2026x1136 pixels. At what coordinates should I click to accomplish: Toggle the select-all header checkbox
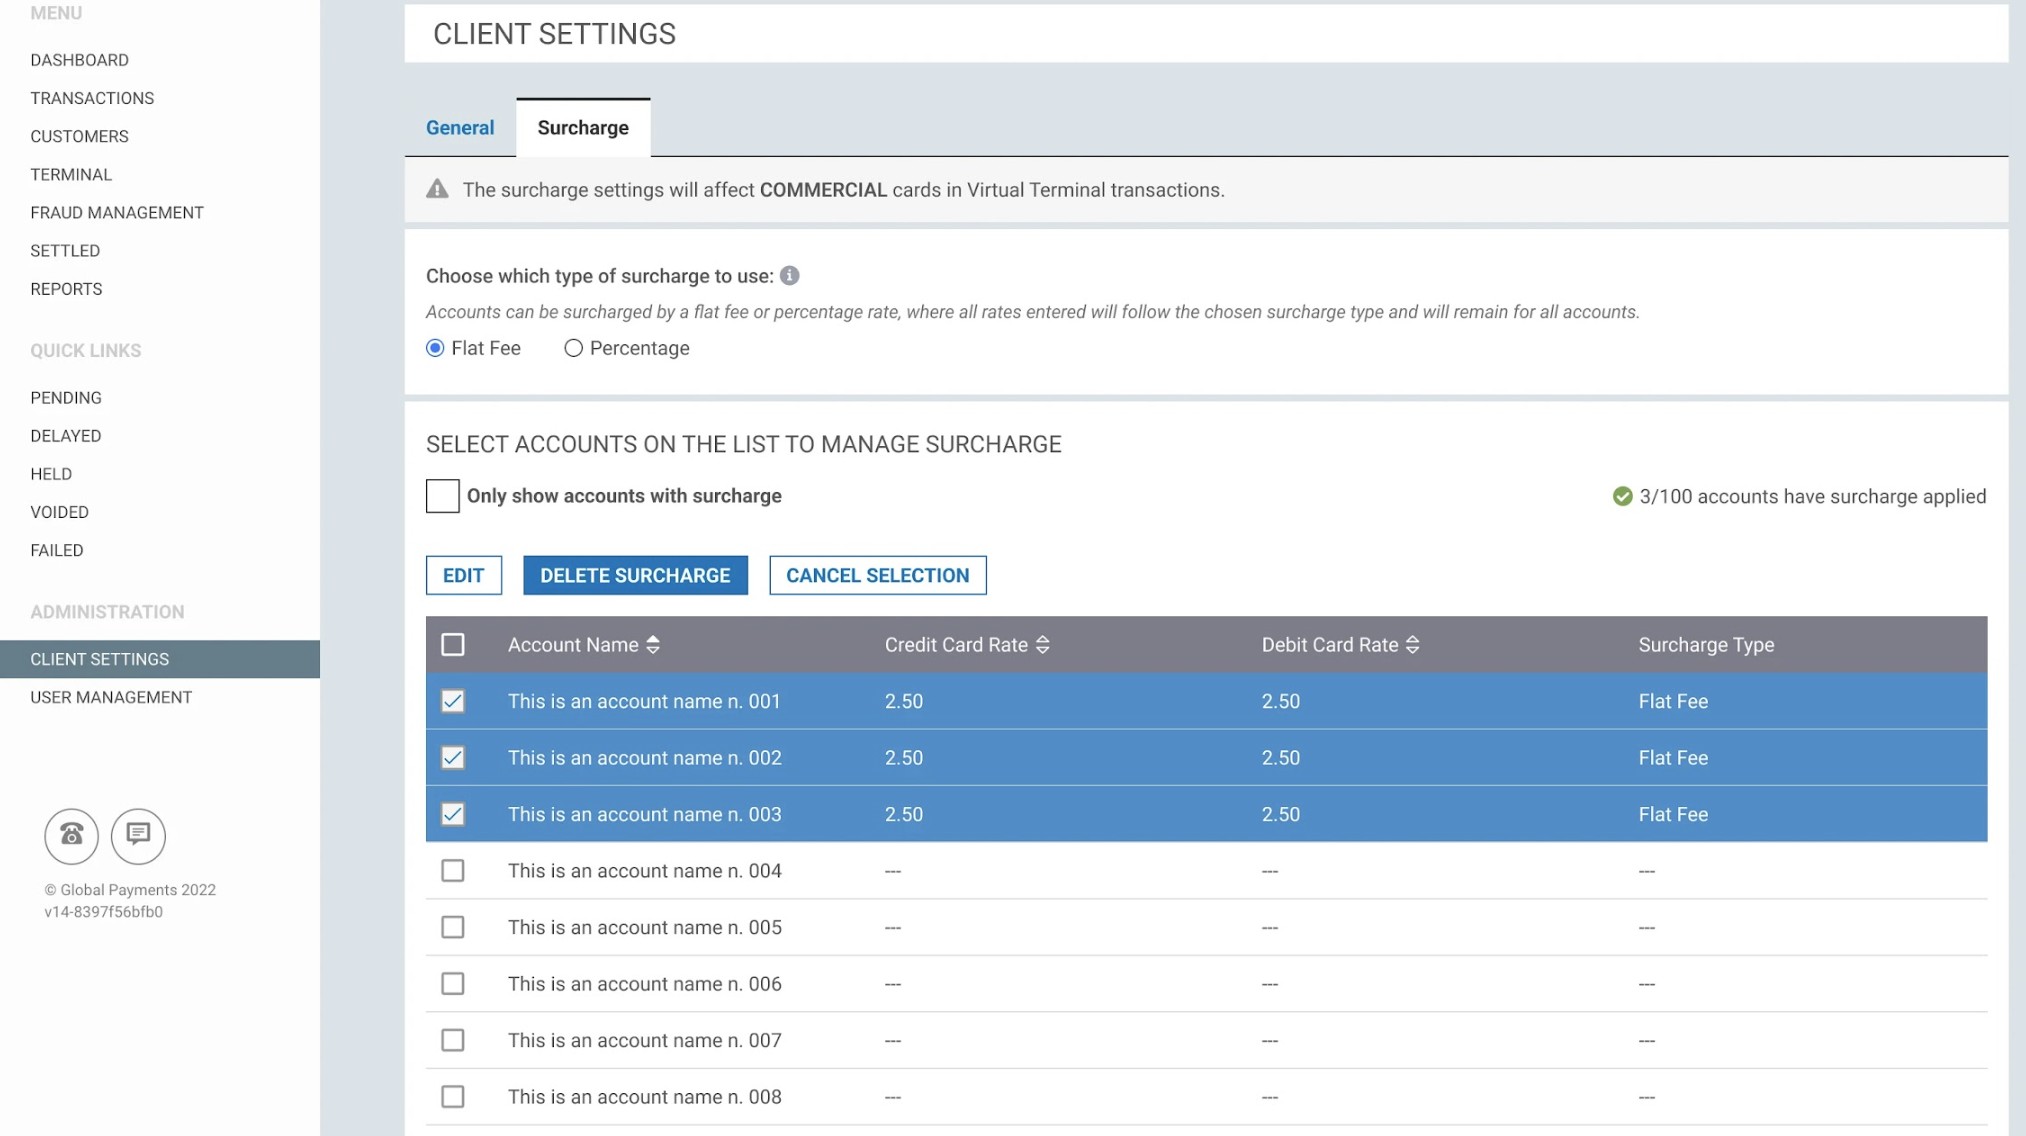(x=453, y=645)
